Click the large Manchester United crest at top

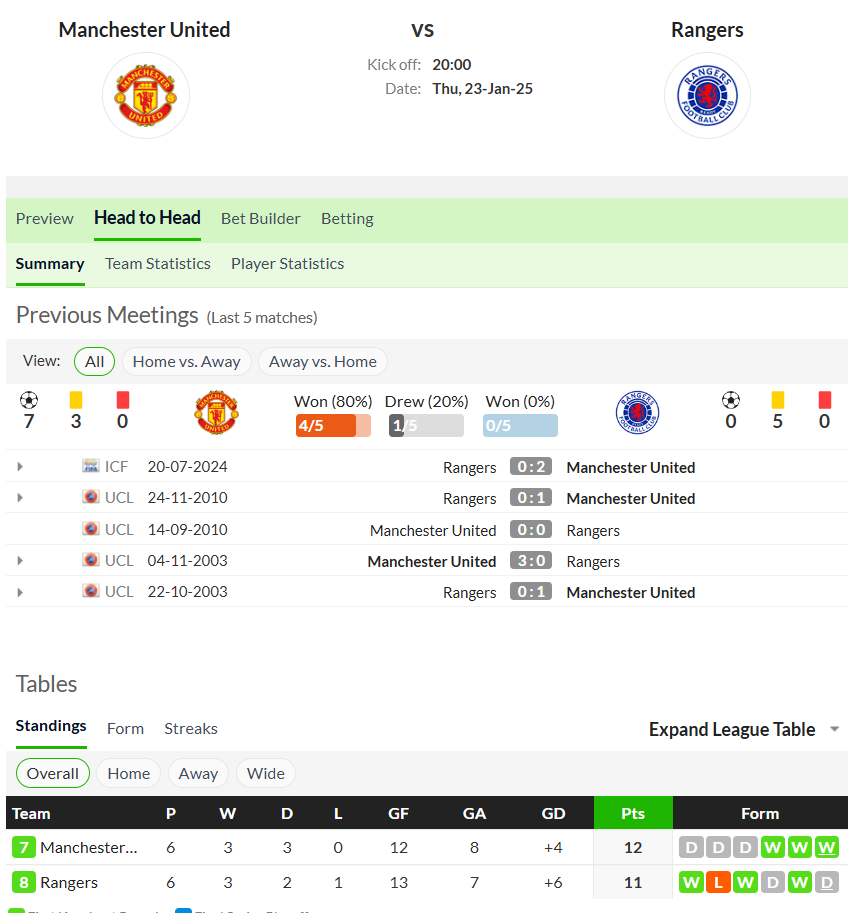(x=146, y=95)
